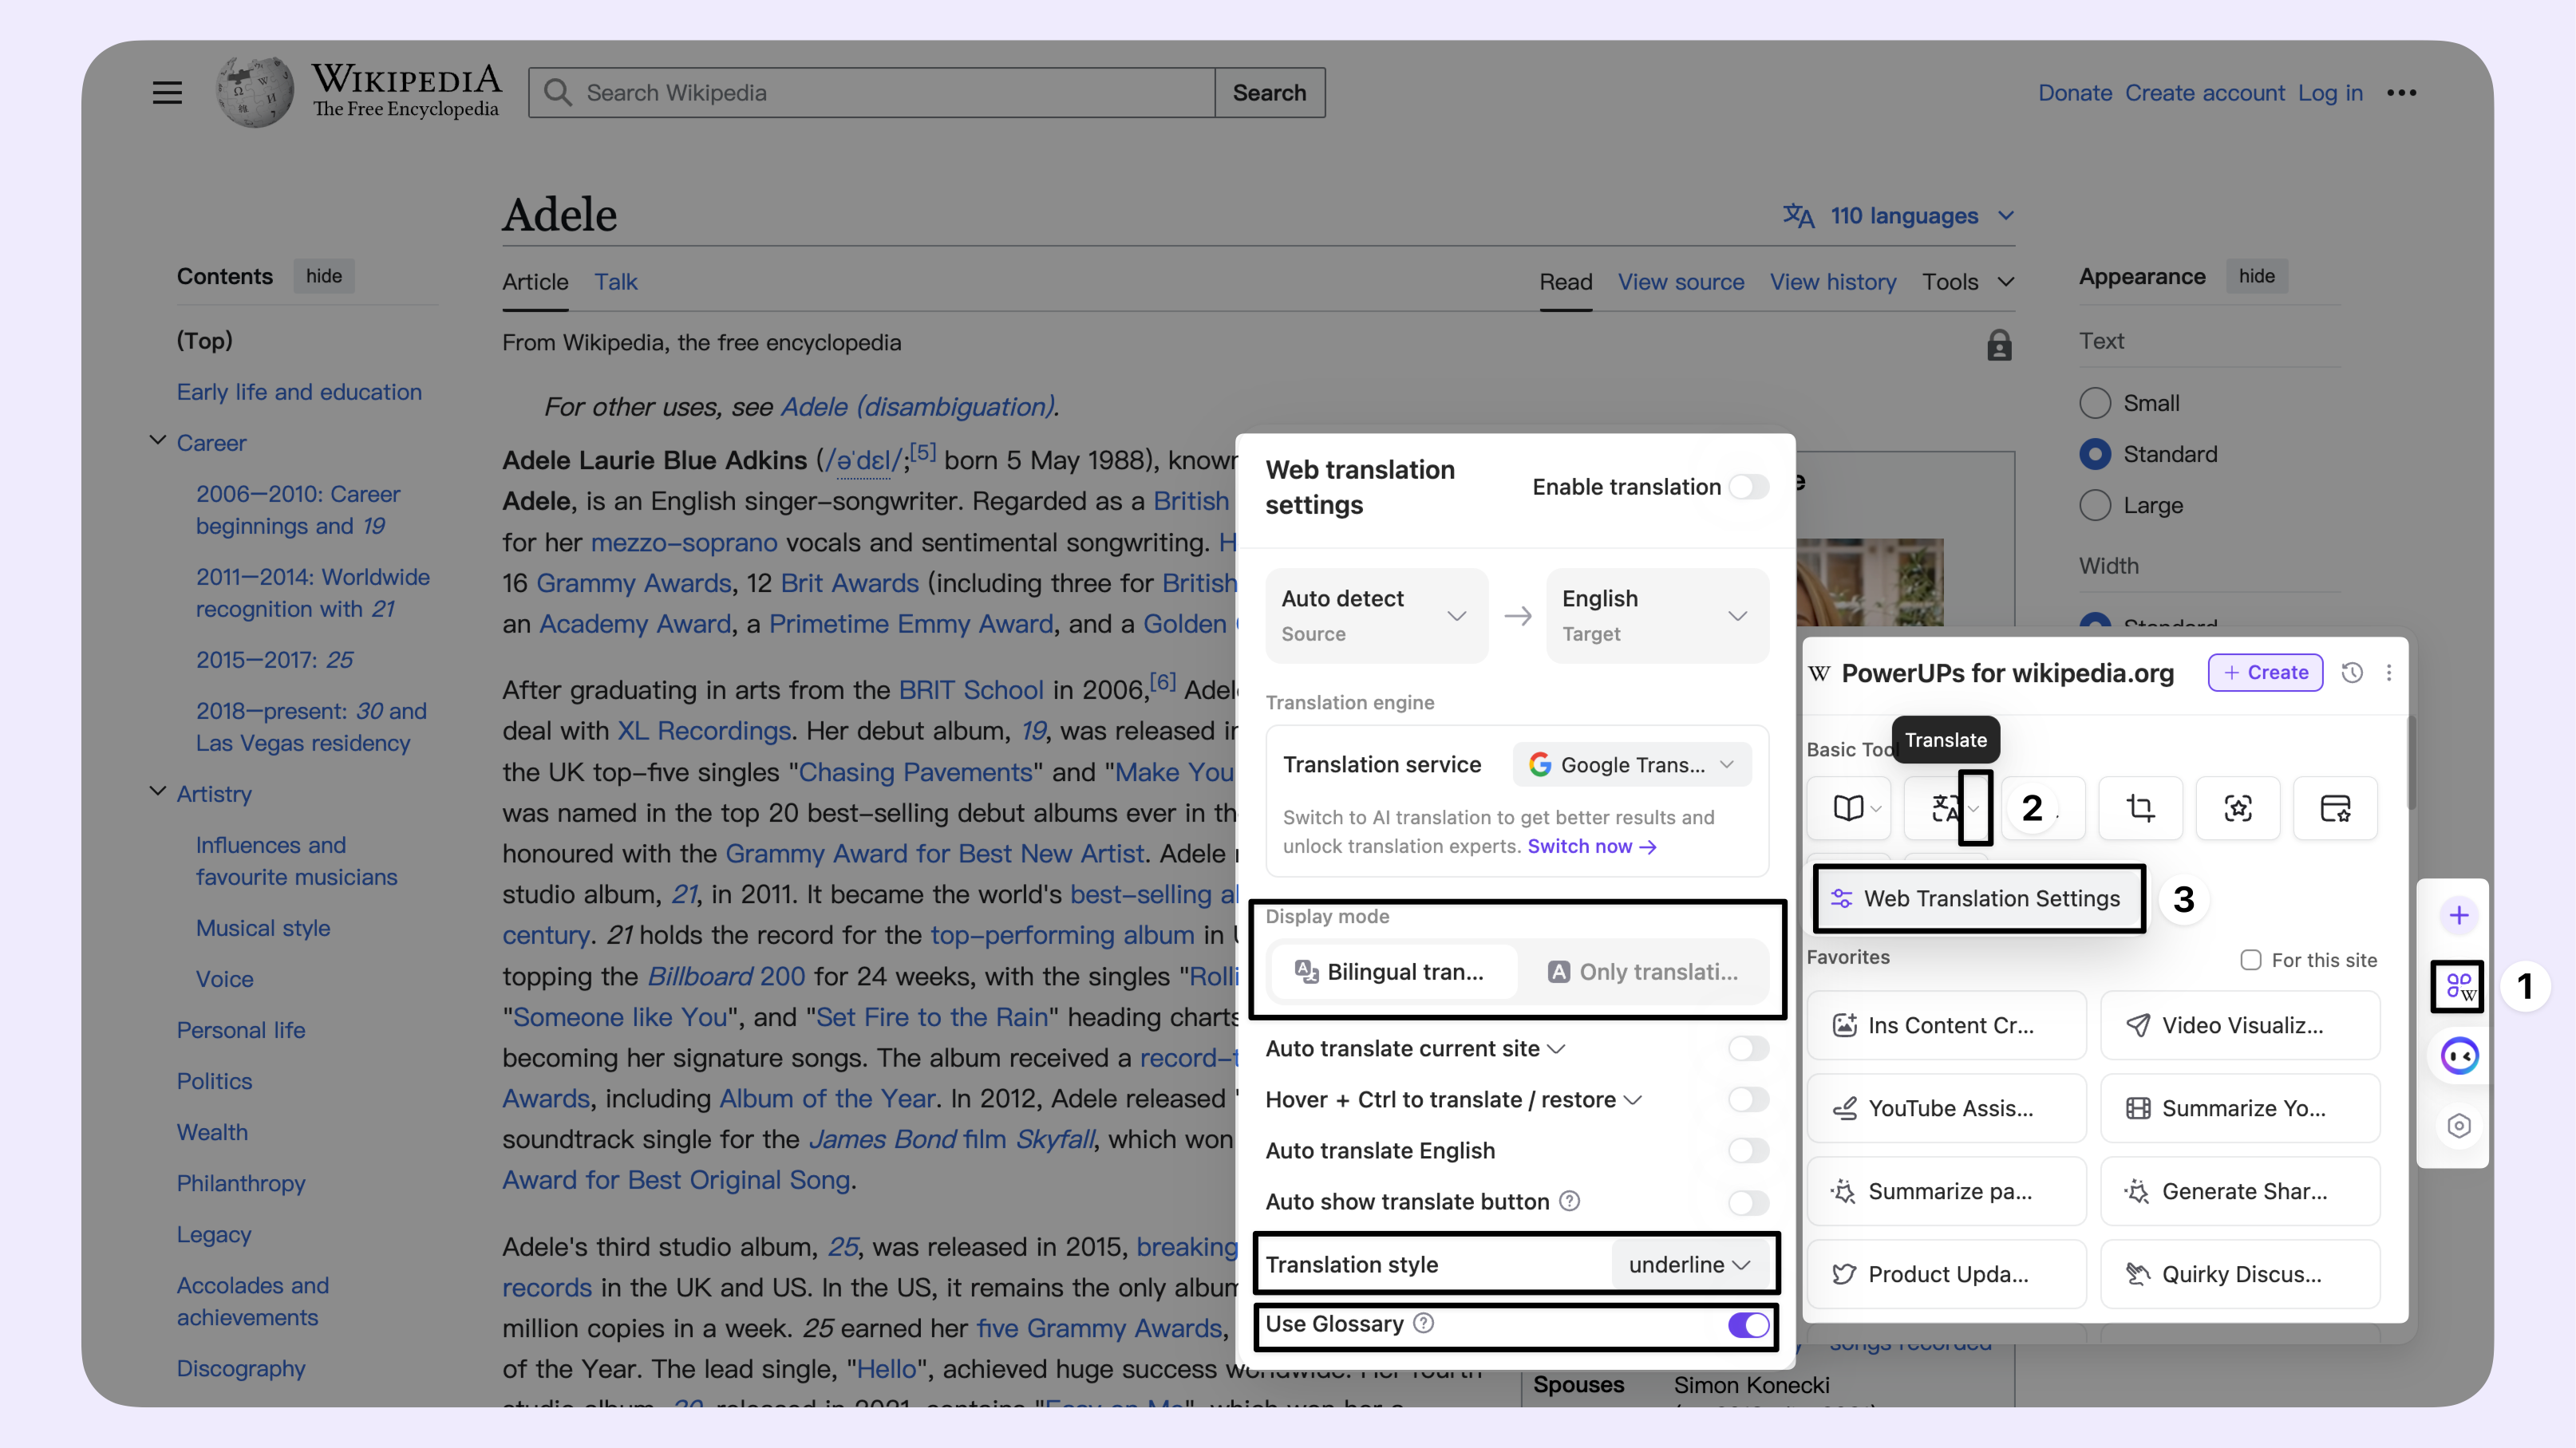Image resolution: width=2576 pixels, height=1448 pixels.
Task: Click the hexagon settings icon in sidebar
Action: (x=2458, y=1126)
